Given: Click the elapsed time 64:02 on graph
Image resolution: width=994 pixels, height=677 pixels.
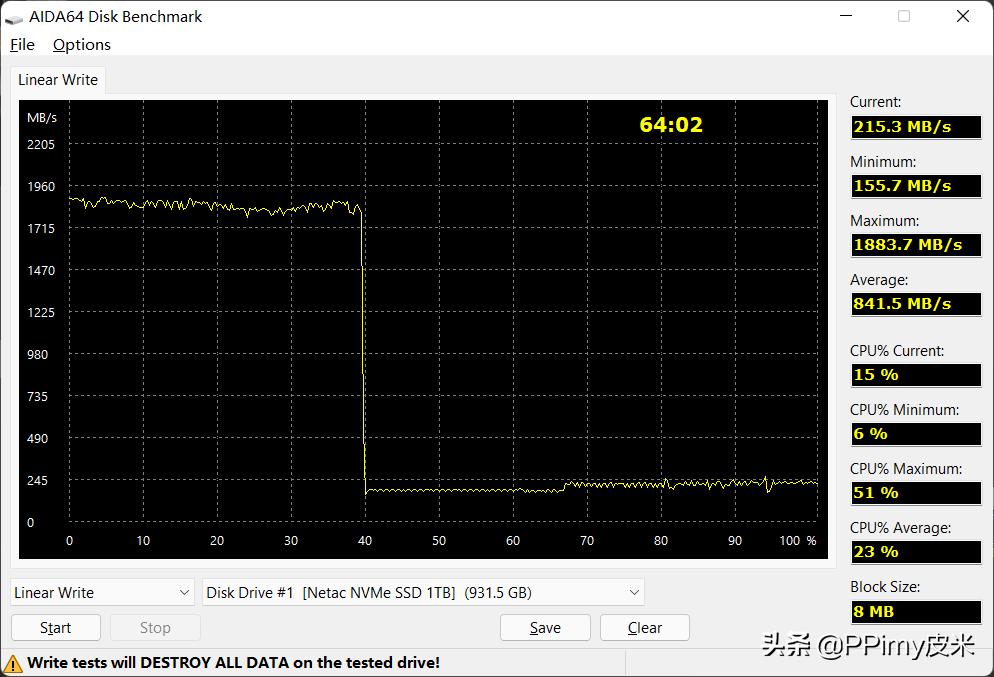Looking at the screenshot, I should [671, 124].
